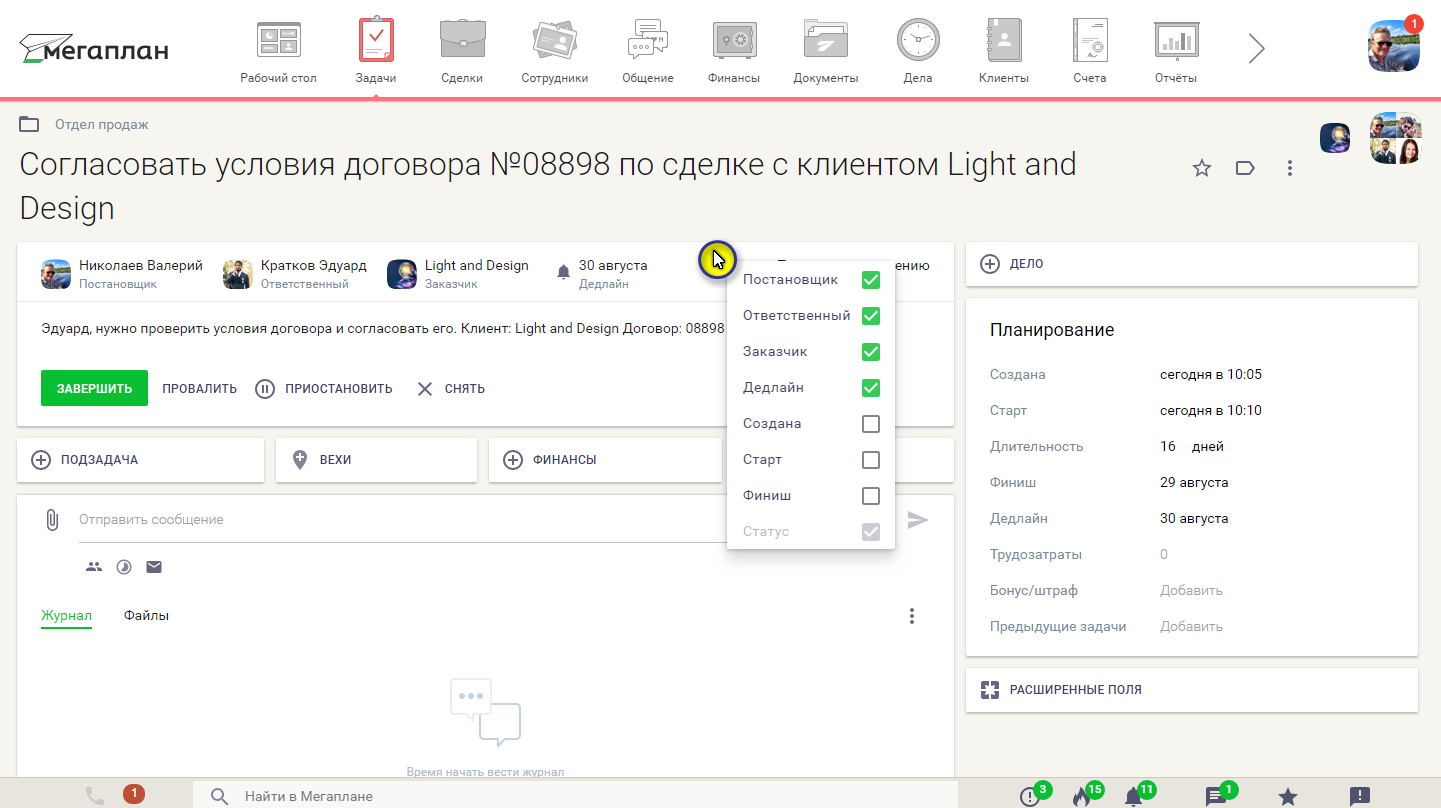
Task: Click СНЯТЬ cancel button
Action: (x=451, y=389)
